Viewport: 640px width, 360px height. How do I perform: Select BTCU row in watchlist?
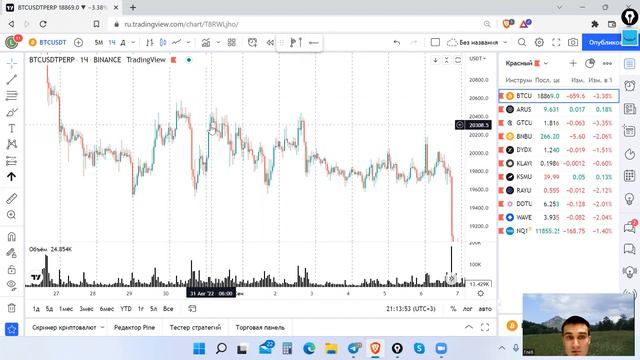(x=559, y=96)
